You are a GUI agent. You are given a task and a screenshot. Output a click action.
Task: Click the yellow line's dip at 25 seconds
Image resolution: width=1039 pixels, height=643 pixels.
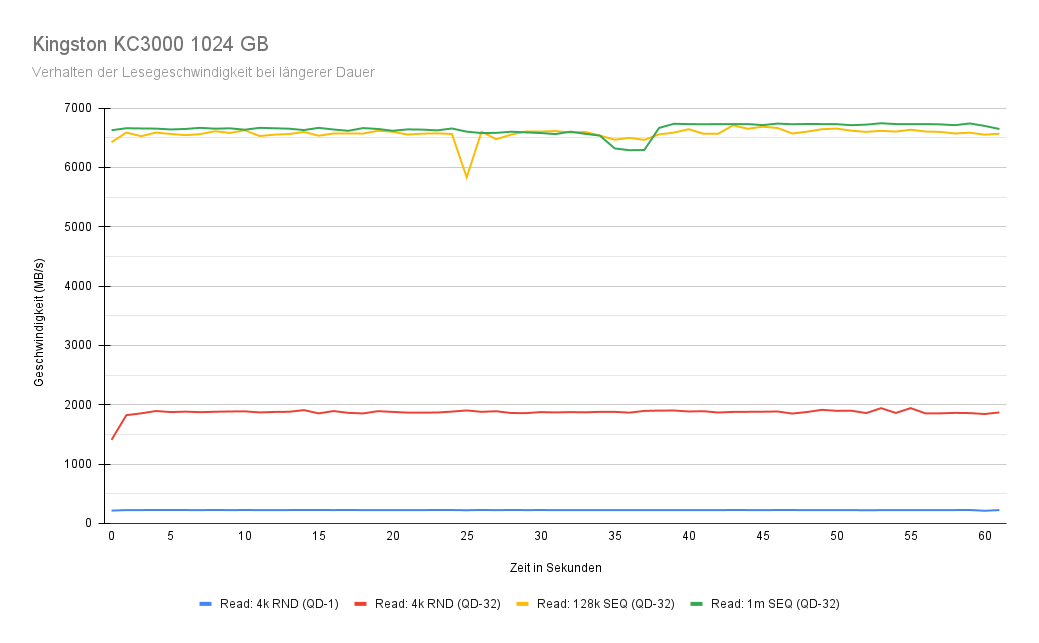466,178
